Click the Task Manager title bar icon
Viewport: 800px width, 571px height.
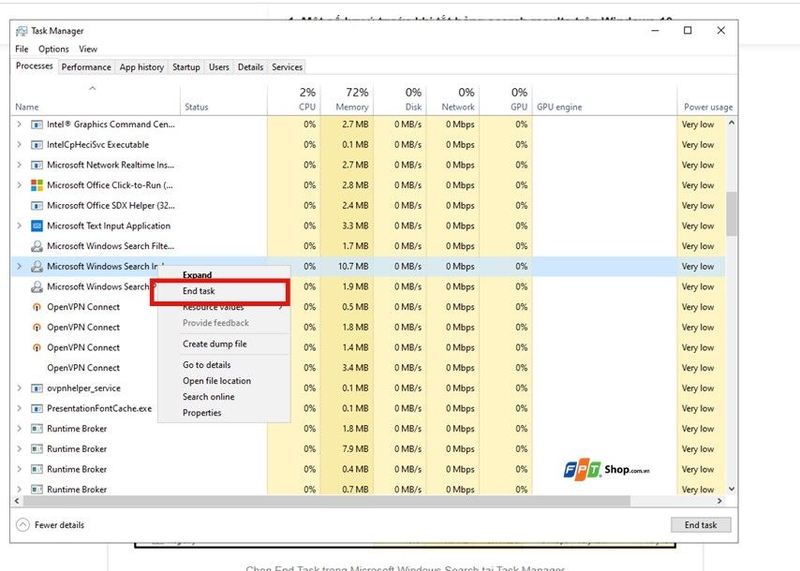pyautogui.click(x=21, y=31)
